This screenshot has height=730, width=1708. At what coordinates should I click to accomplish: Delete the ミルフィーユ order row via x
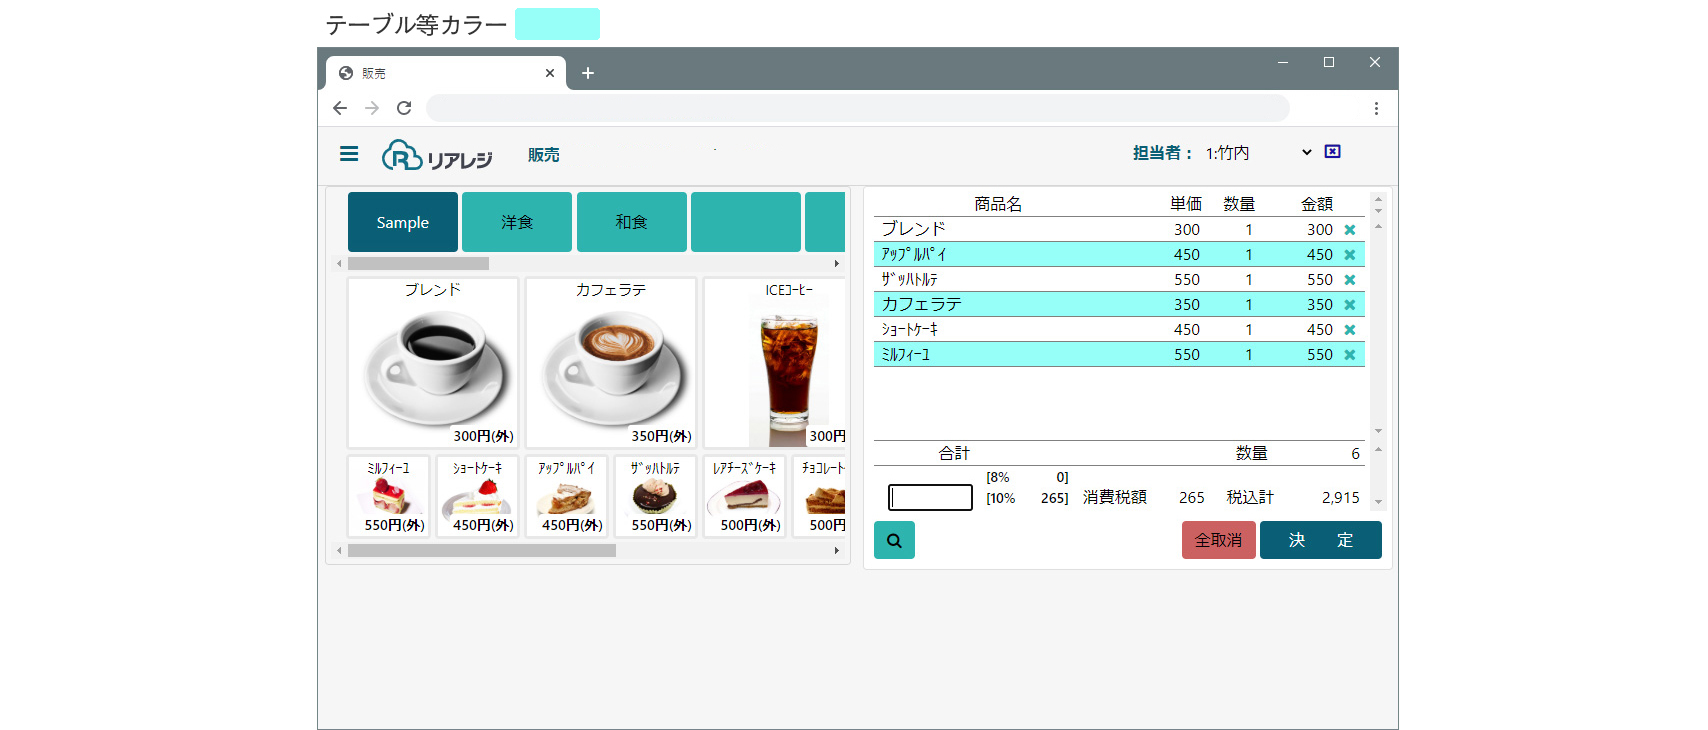tap(1350, 355)
